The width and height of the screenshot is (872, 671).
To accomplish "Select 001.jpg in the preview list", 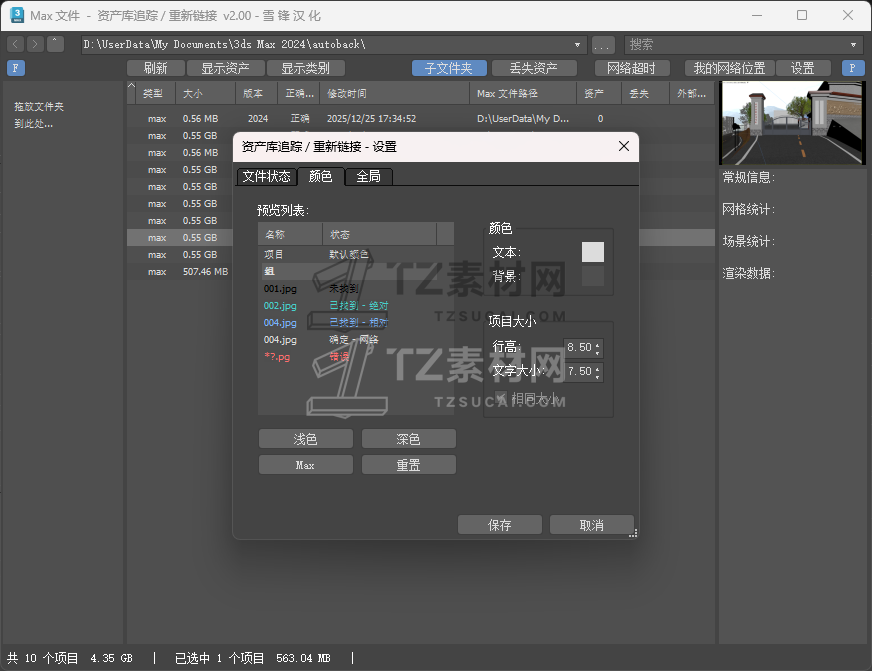I will [280, 288].
